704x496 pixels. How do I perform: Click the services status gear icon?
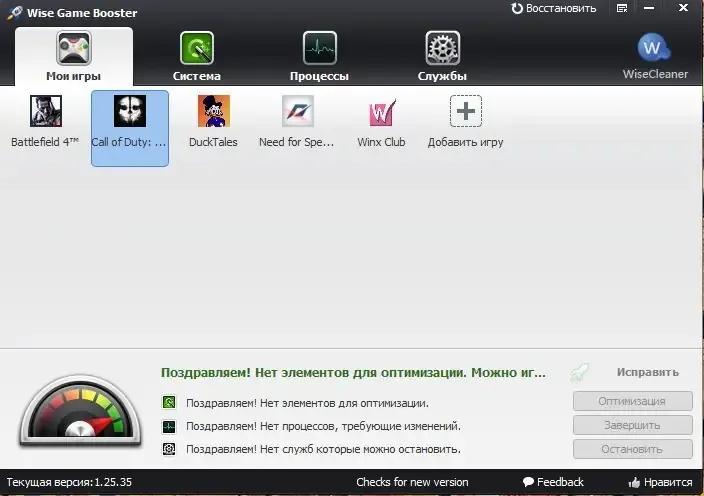tap(169, 449)
